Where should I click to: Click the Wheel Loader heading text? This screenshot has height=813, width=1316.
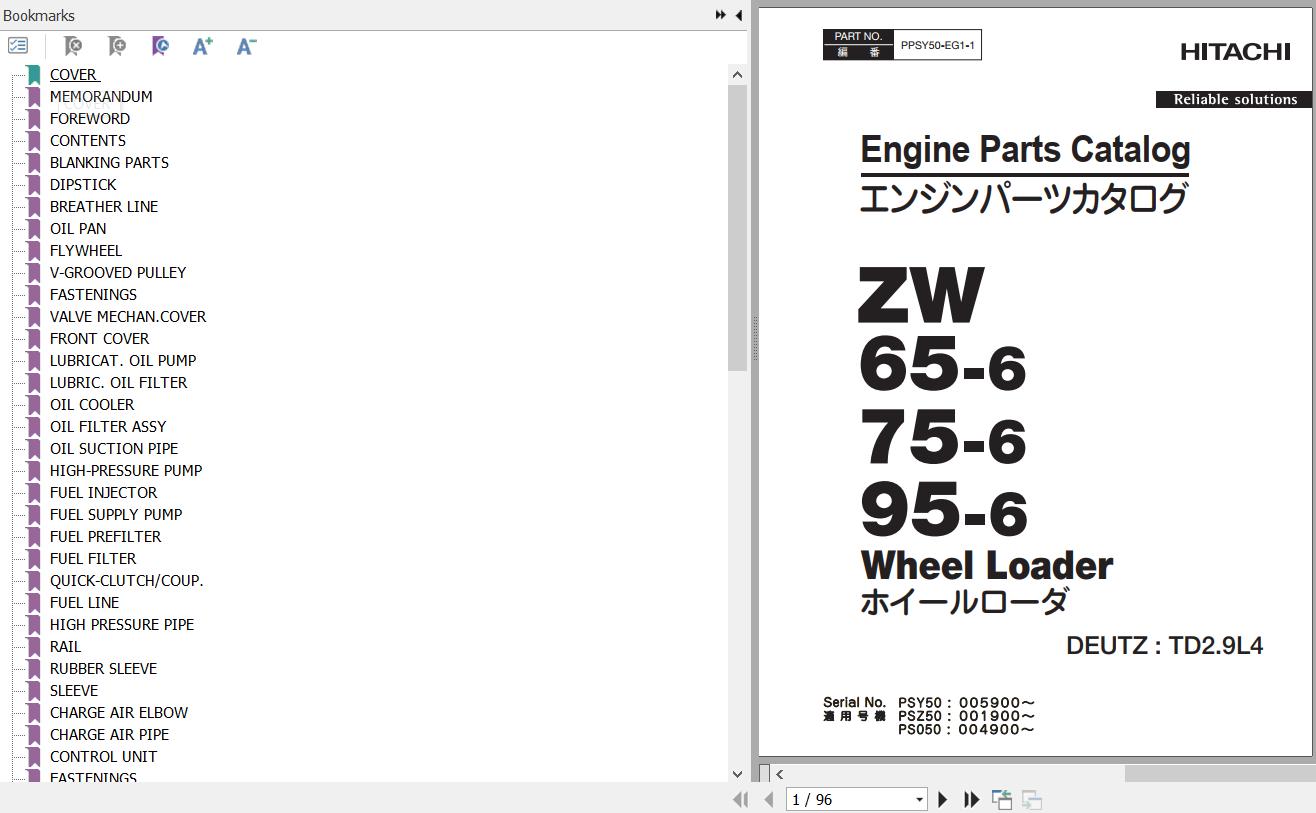(x=987, y=566)
